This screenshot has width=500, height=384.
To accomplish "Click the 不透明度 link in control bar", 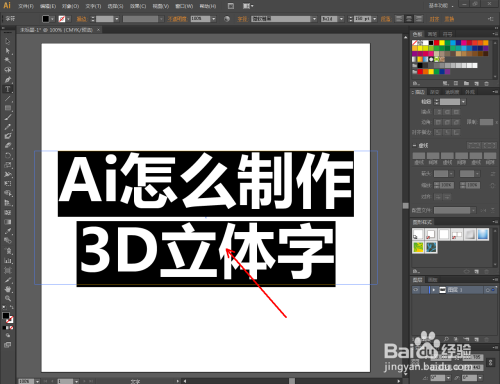I will tap(177, 19).
